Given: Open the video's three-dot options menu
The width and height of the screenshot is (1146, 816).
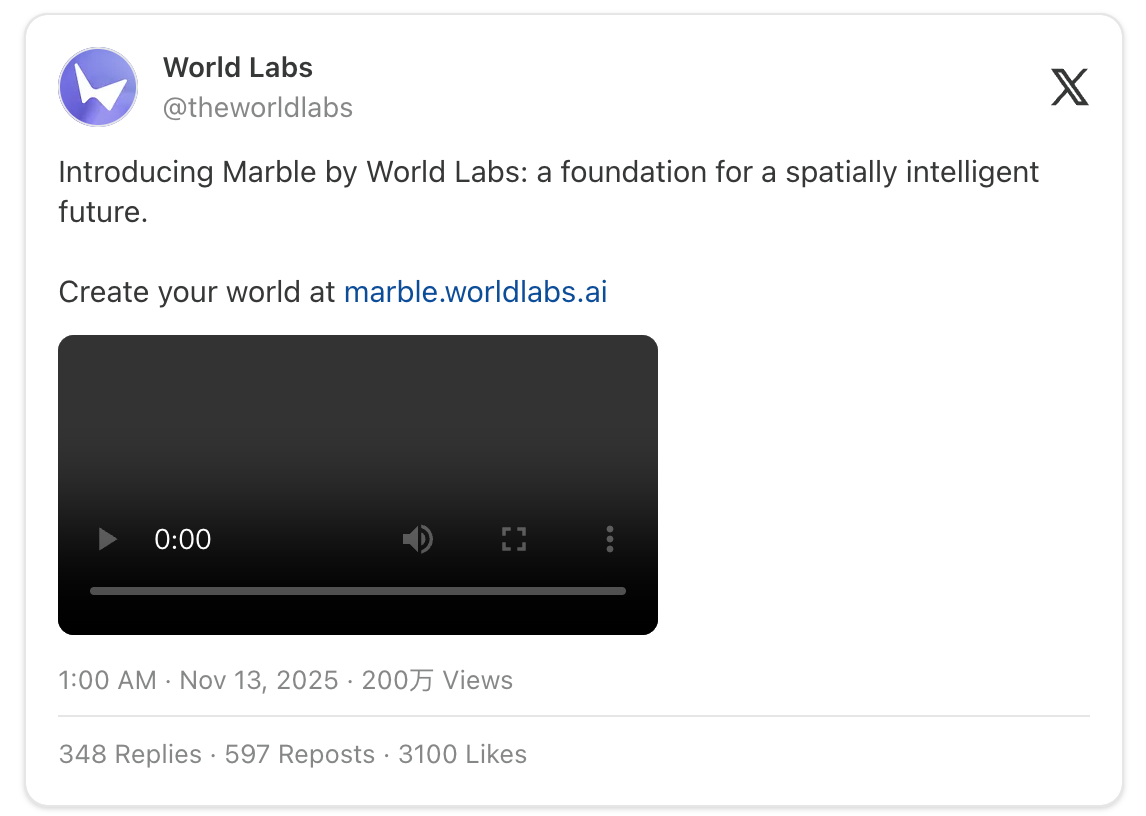Looking at the screenshot, I should [609, 540].
